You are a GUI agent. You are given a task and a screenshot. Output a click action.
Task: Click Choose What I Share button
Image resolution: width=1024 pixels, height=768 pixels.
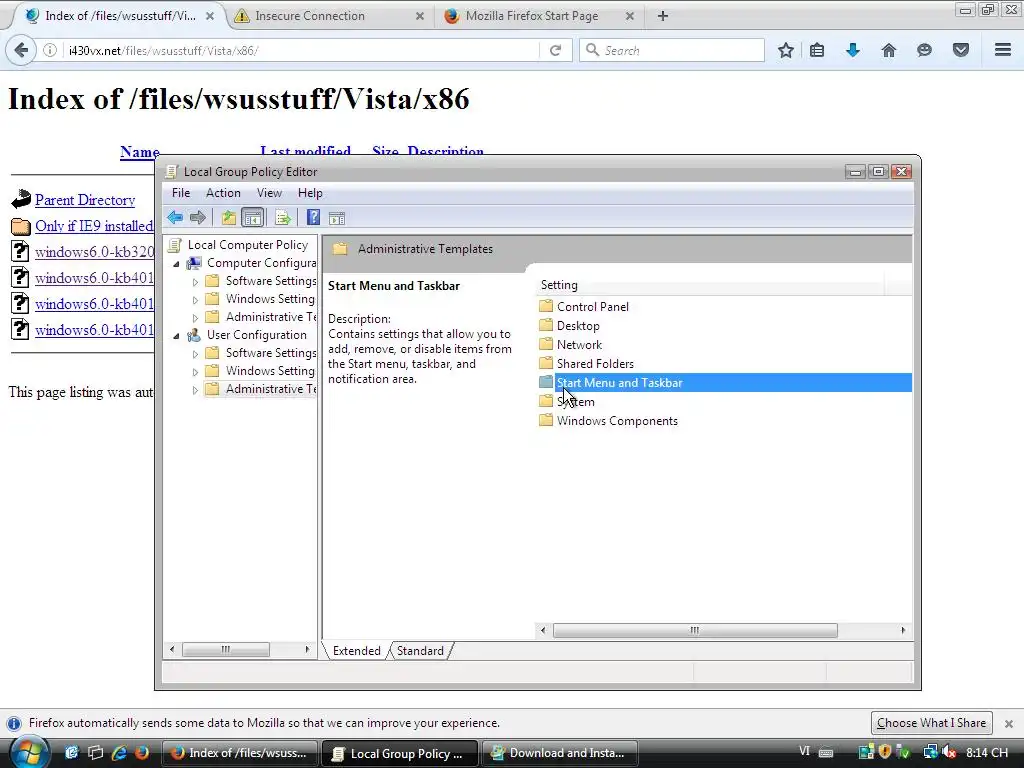coord(931,723)
